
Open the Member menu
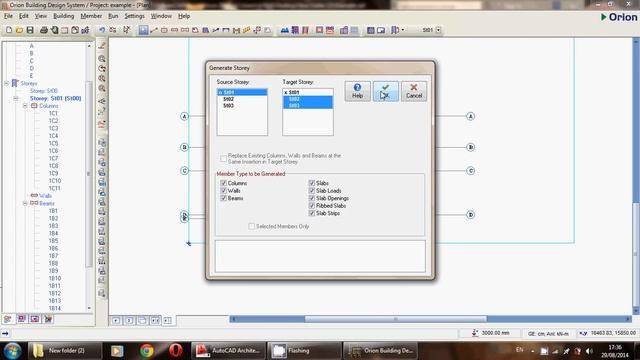pos(91,16)
